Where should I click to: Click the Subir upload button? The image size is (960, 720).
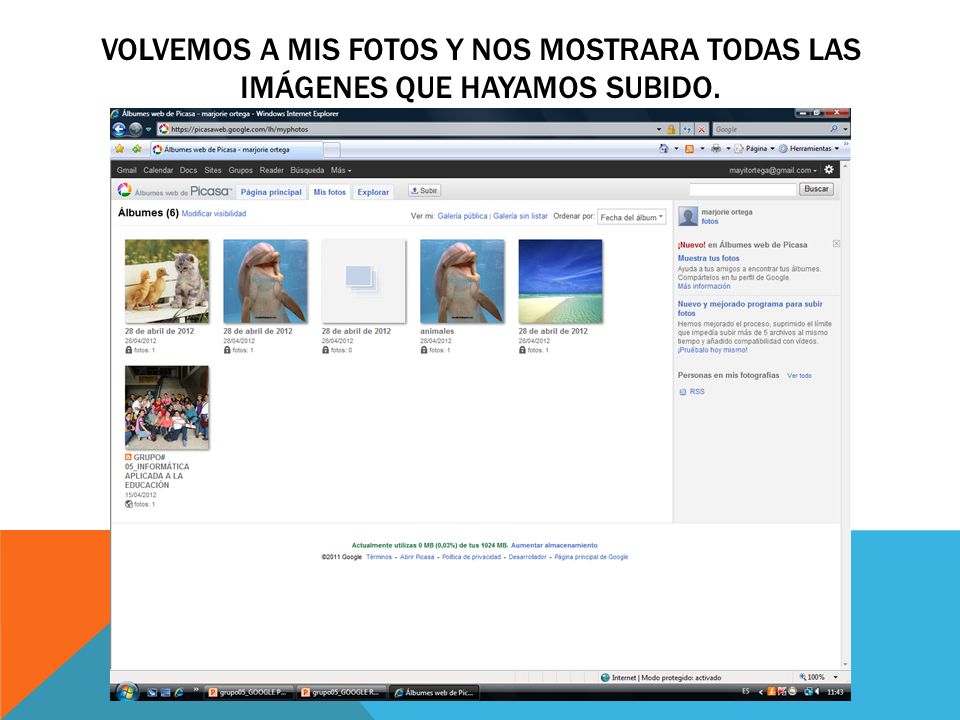424,190
